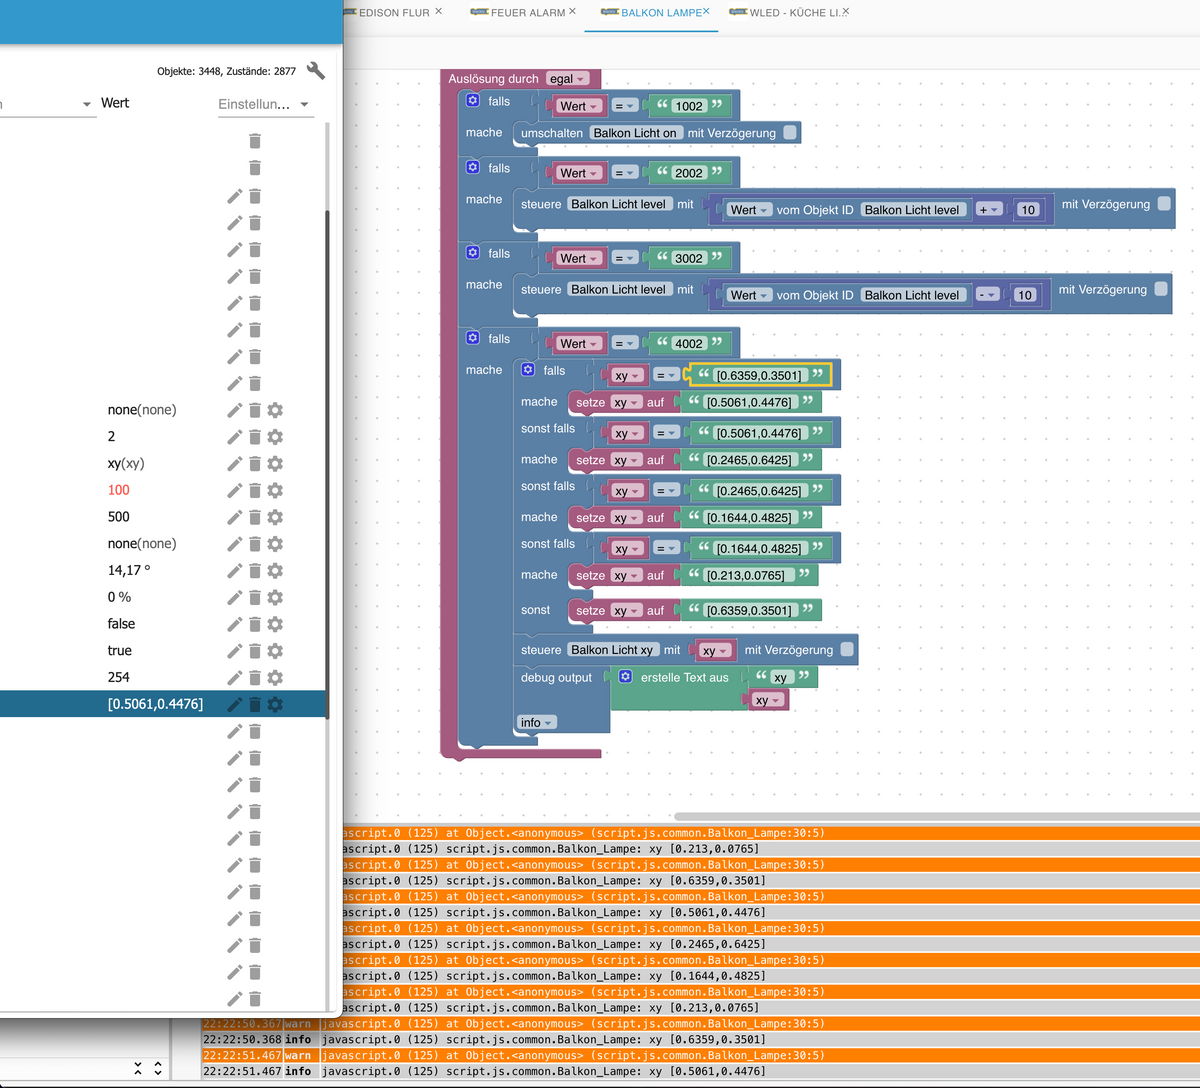Switch to the WLED - KÜCHE tab
The height and width of the screenshot is (1088, 1200).
pyautogui.click(x=795, y=12)
